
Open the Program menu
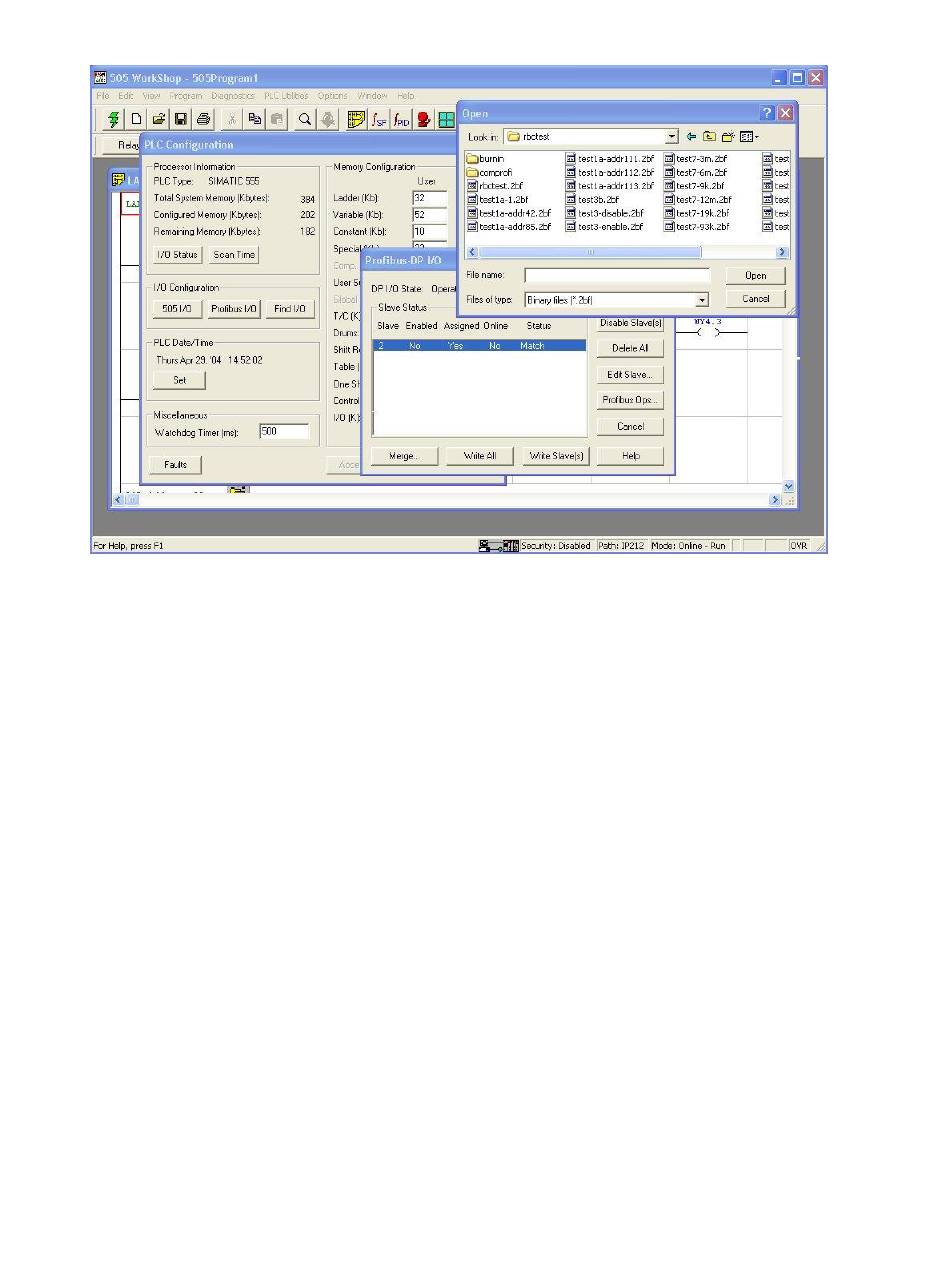click(x=185, y=96)
